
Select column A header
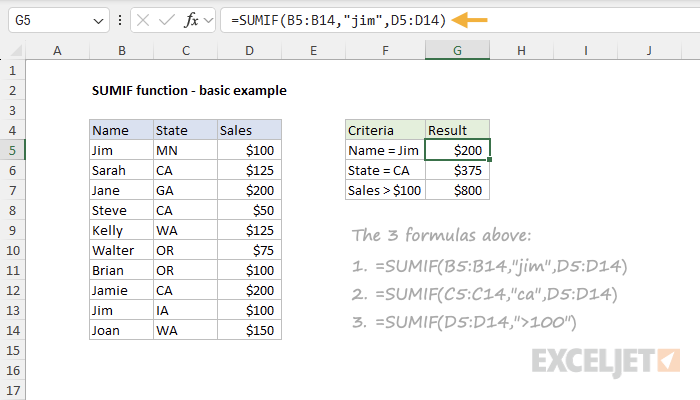coord(57,50)
